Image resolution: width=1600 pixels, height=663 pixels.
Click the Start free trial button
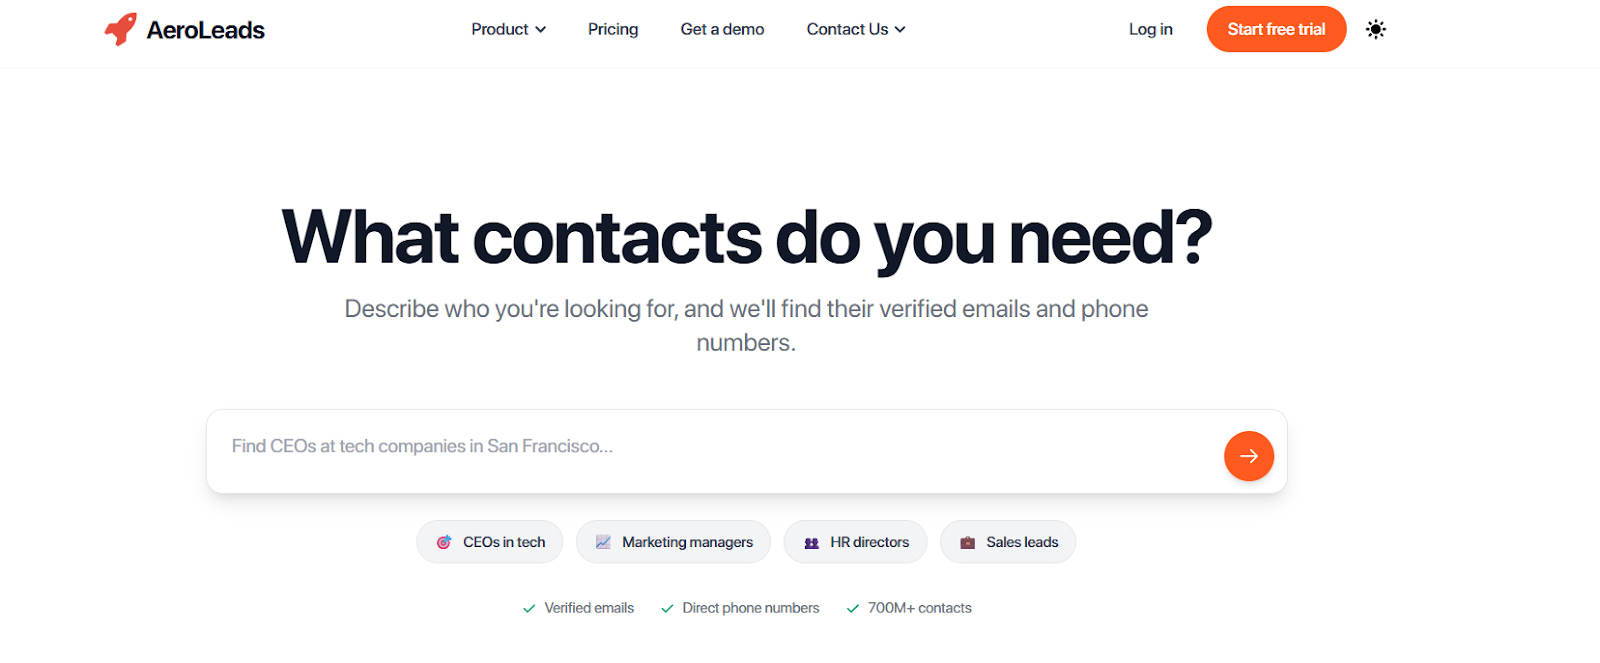1276,29
